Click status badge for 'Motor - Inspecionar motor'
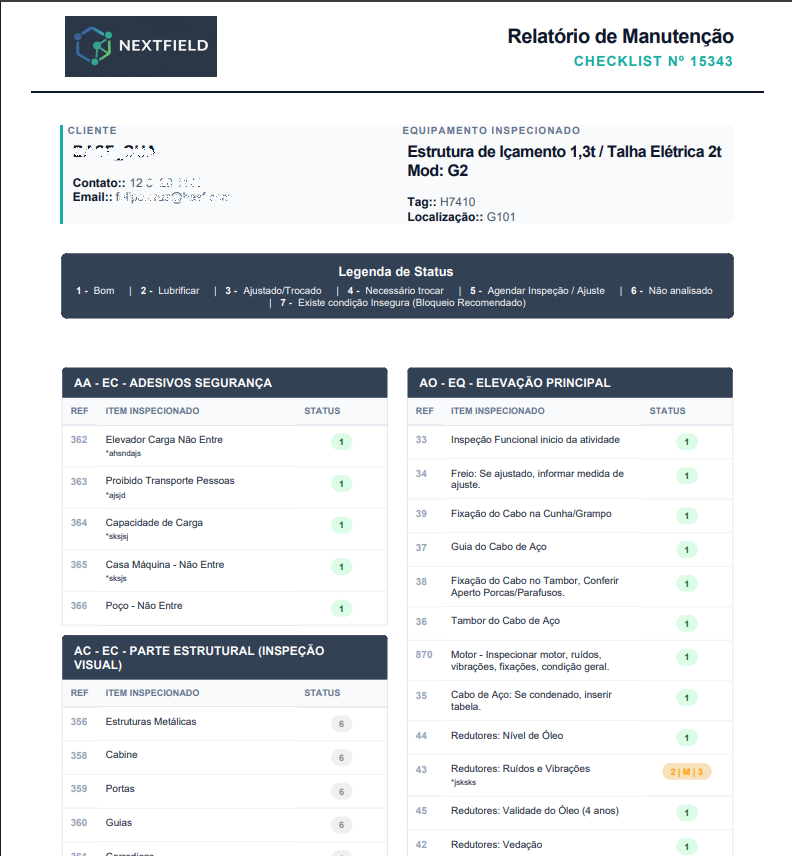This screenshot has height=856, width=792. [687, 657]
